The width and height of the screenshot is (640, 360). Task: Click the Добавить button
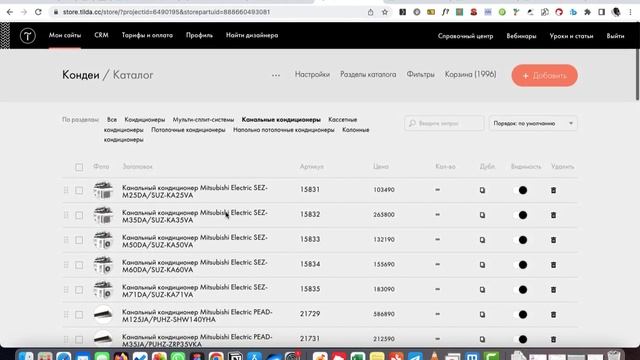tap(544, 76)
